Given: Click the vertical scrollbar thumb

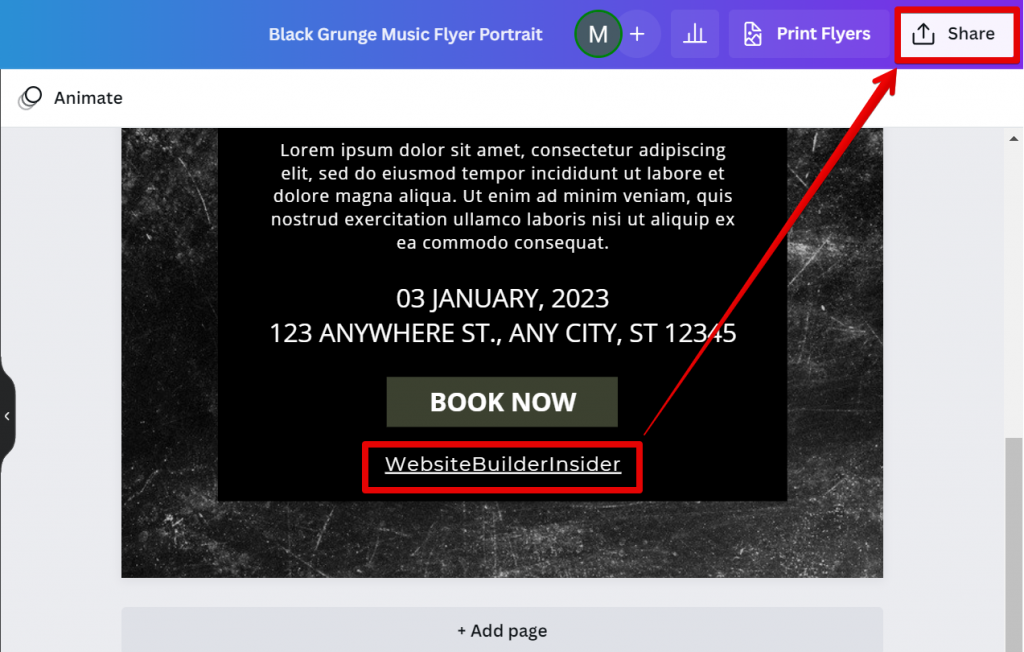Looking at the screenshot, I should pyautogui.click(x=1014, y=545).
